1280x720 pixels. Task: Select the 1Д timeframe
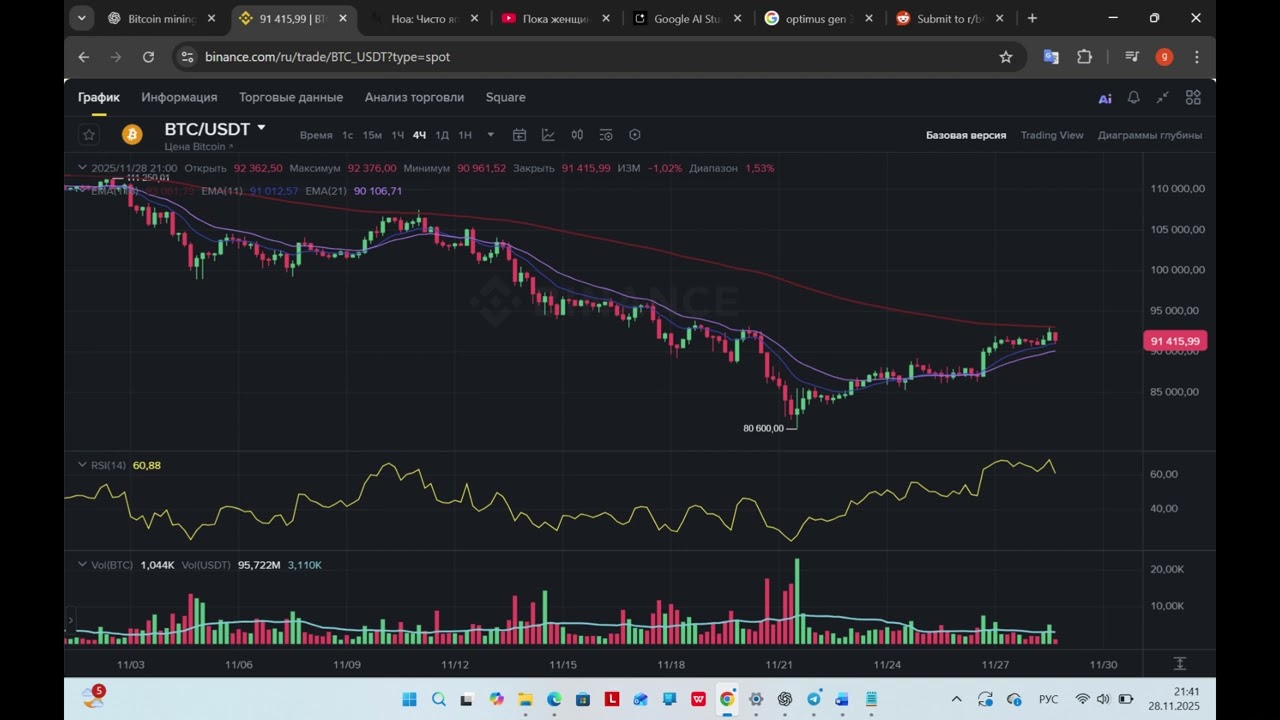click(442, 135)
